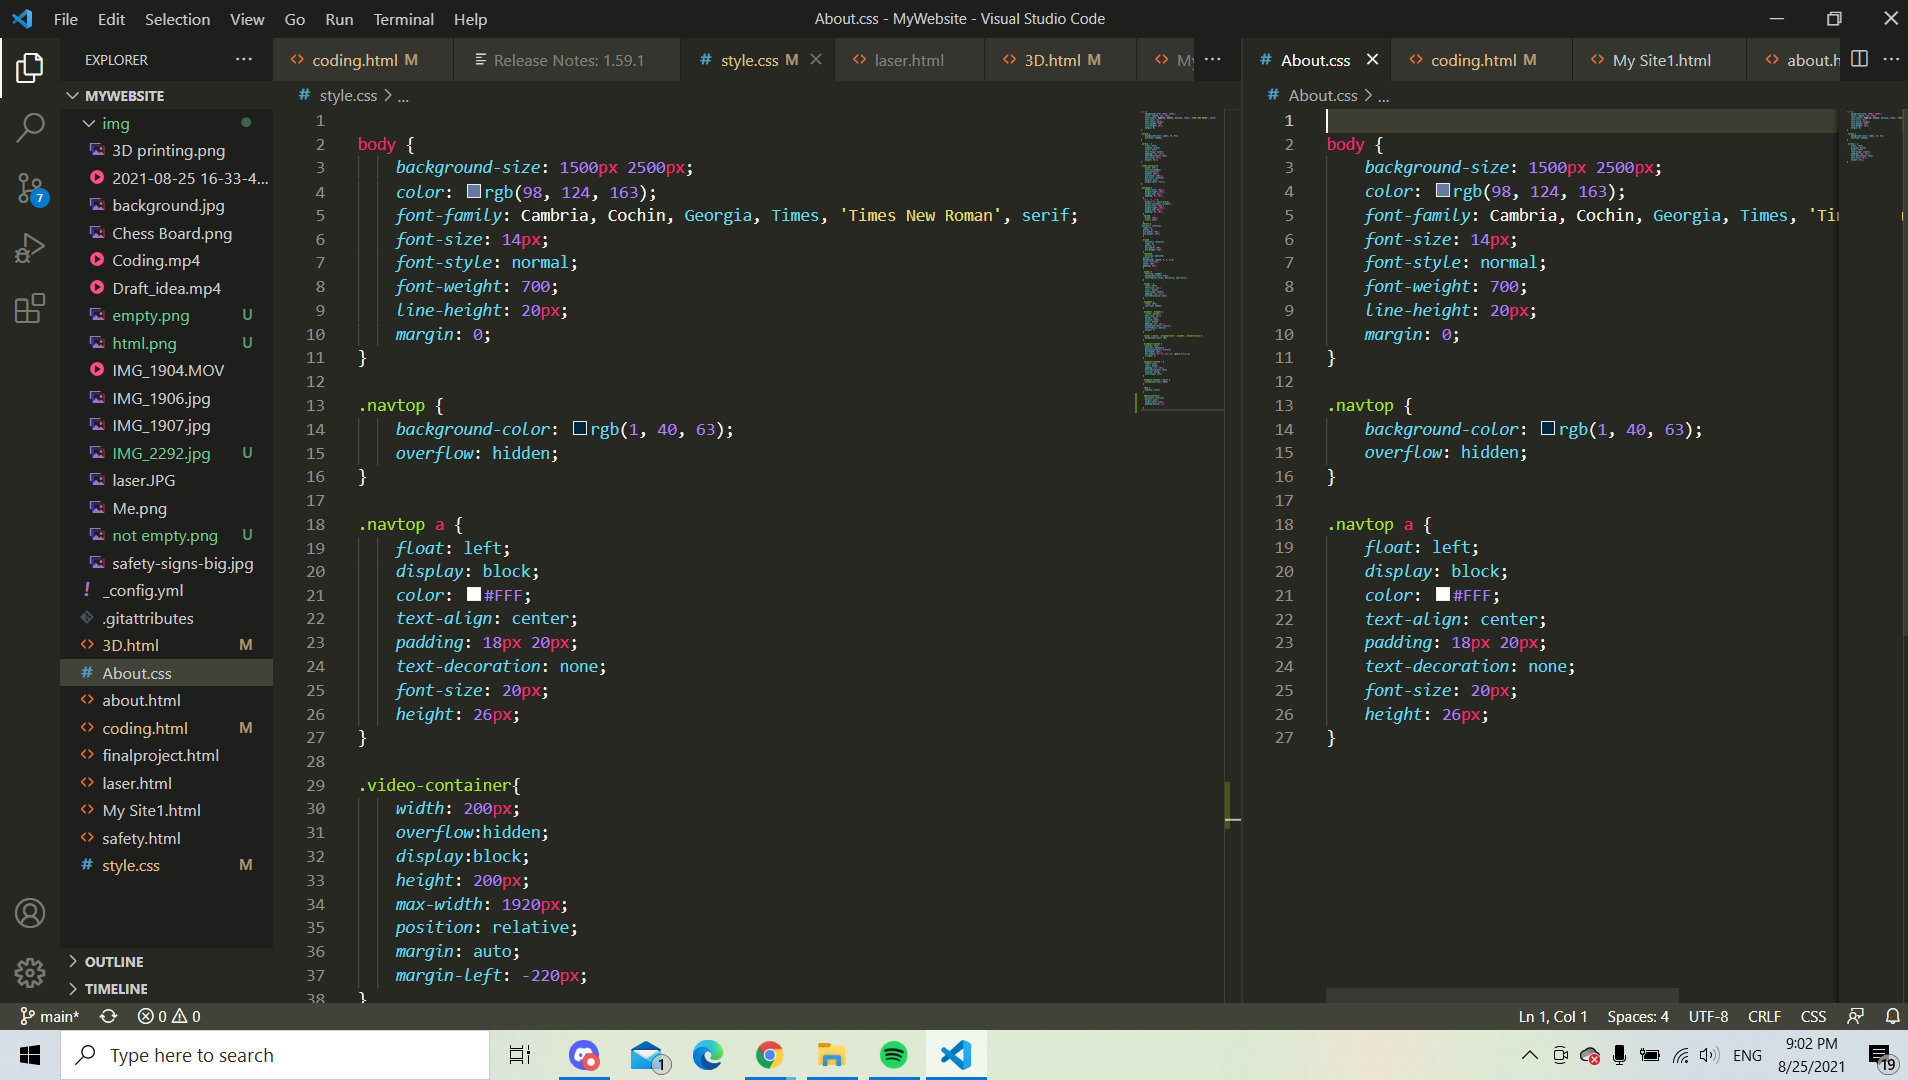Viewport: 1908px width, 1080px height.
Task: Open Google Chrome from the taskbar
Action: click(x=769, y=1055)
